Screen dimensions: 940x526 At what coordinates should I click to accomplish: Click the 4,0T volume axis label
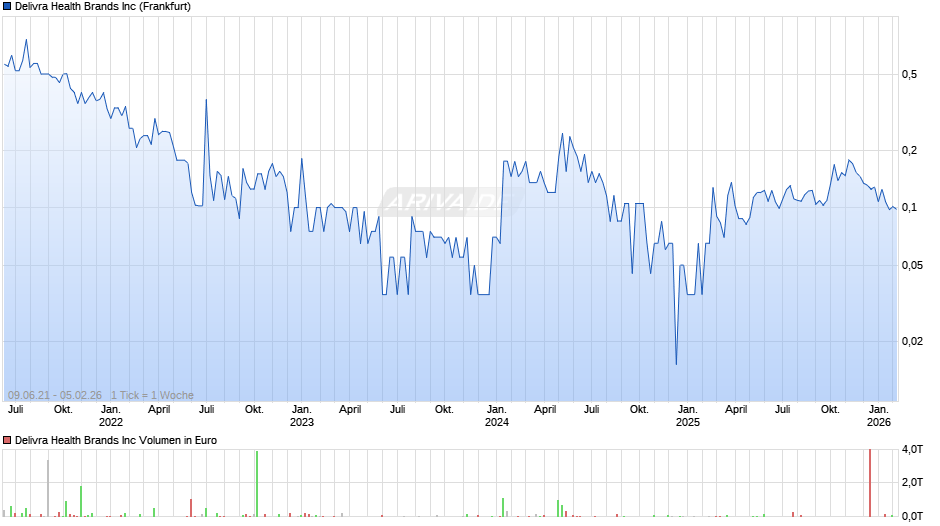point(912,449)
